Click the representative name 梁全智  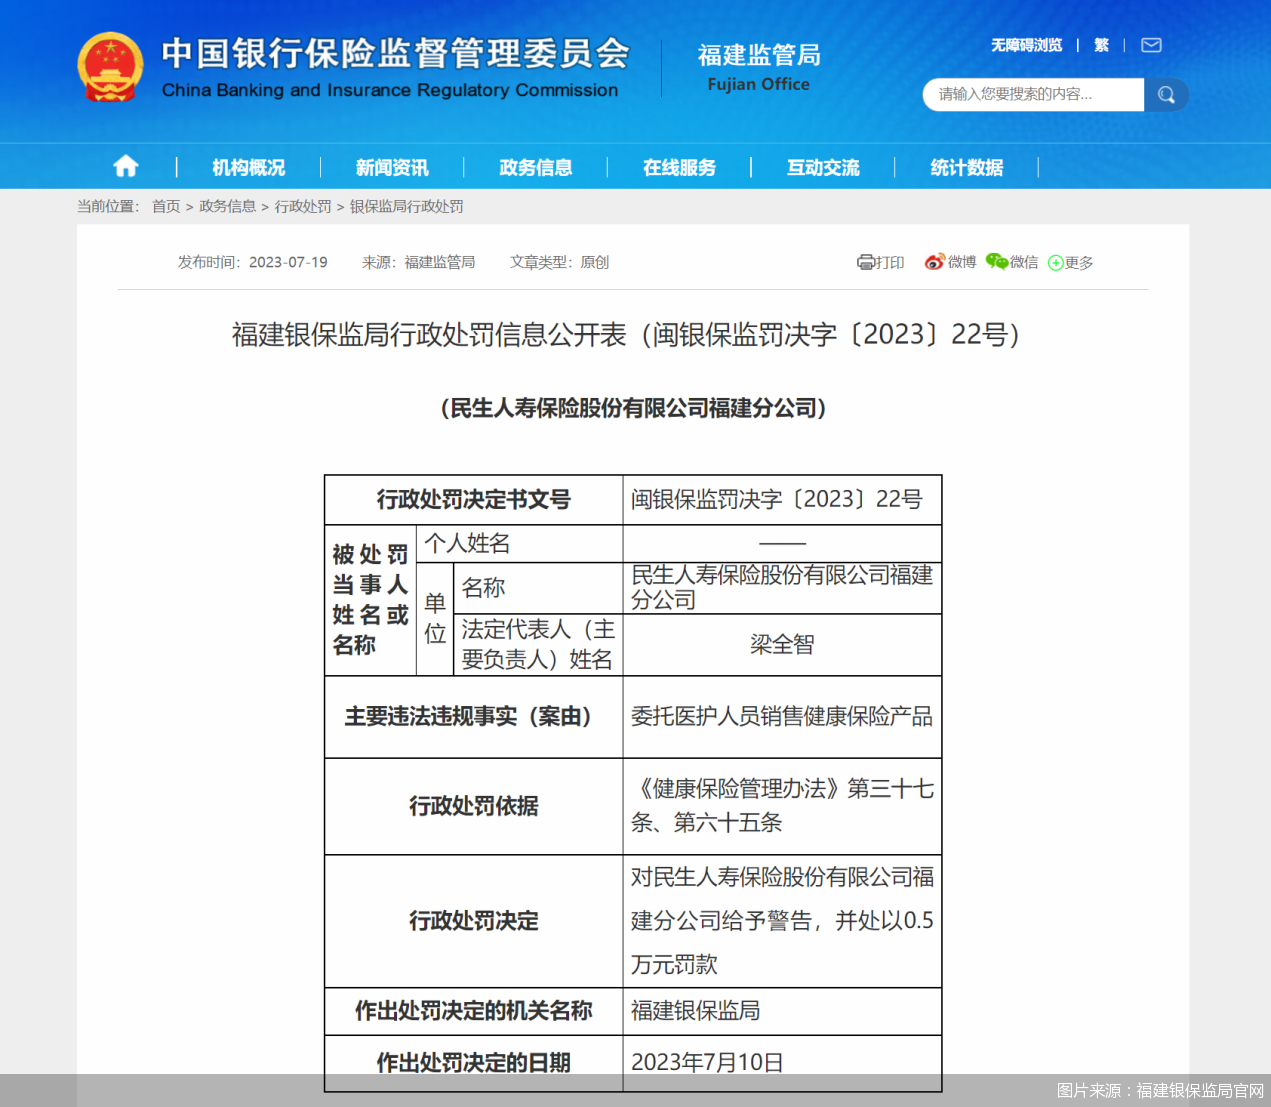click(782, 645)
